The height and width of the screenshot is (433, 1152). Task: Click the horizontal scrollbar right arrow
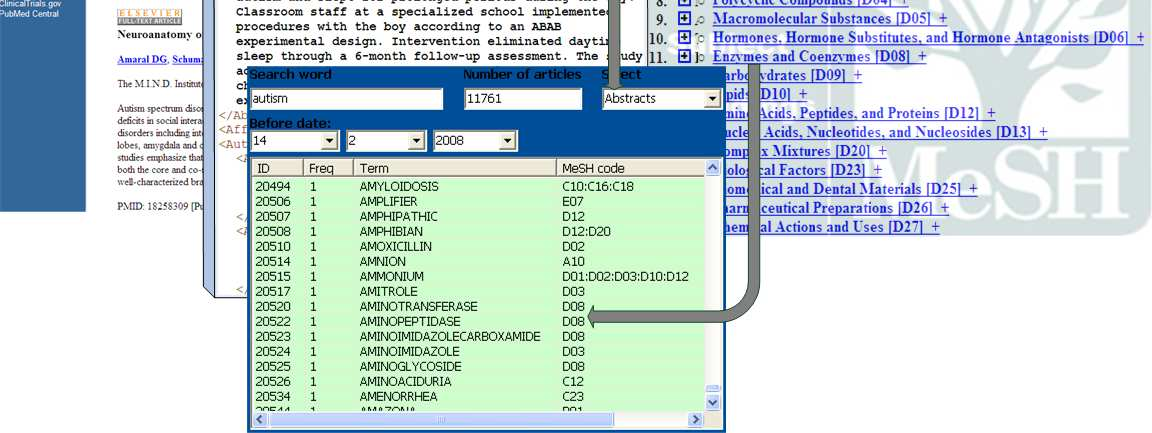click(x=695, y=419)
